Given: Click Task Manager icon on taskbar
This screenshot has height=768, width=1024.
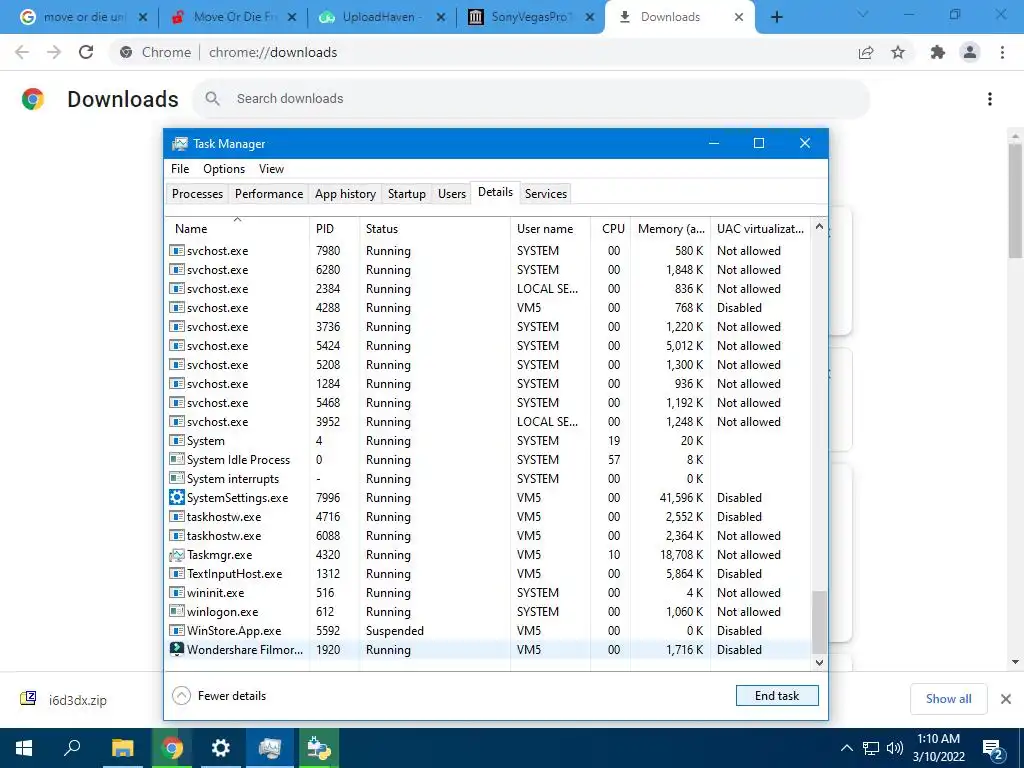Looking at the screenshot, I should click(270, 748).
